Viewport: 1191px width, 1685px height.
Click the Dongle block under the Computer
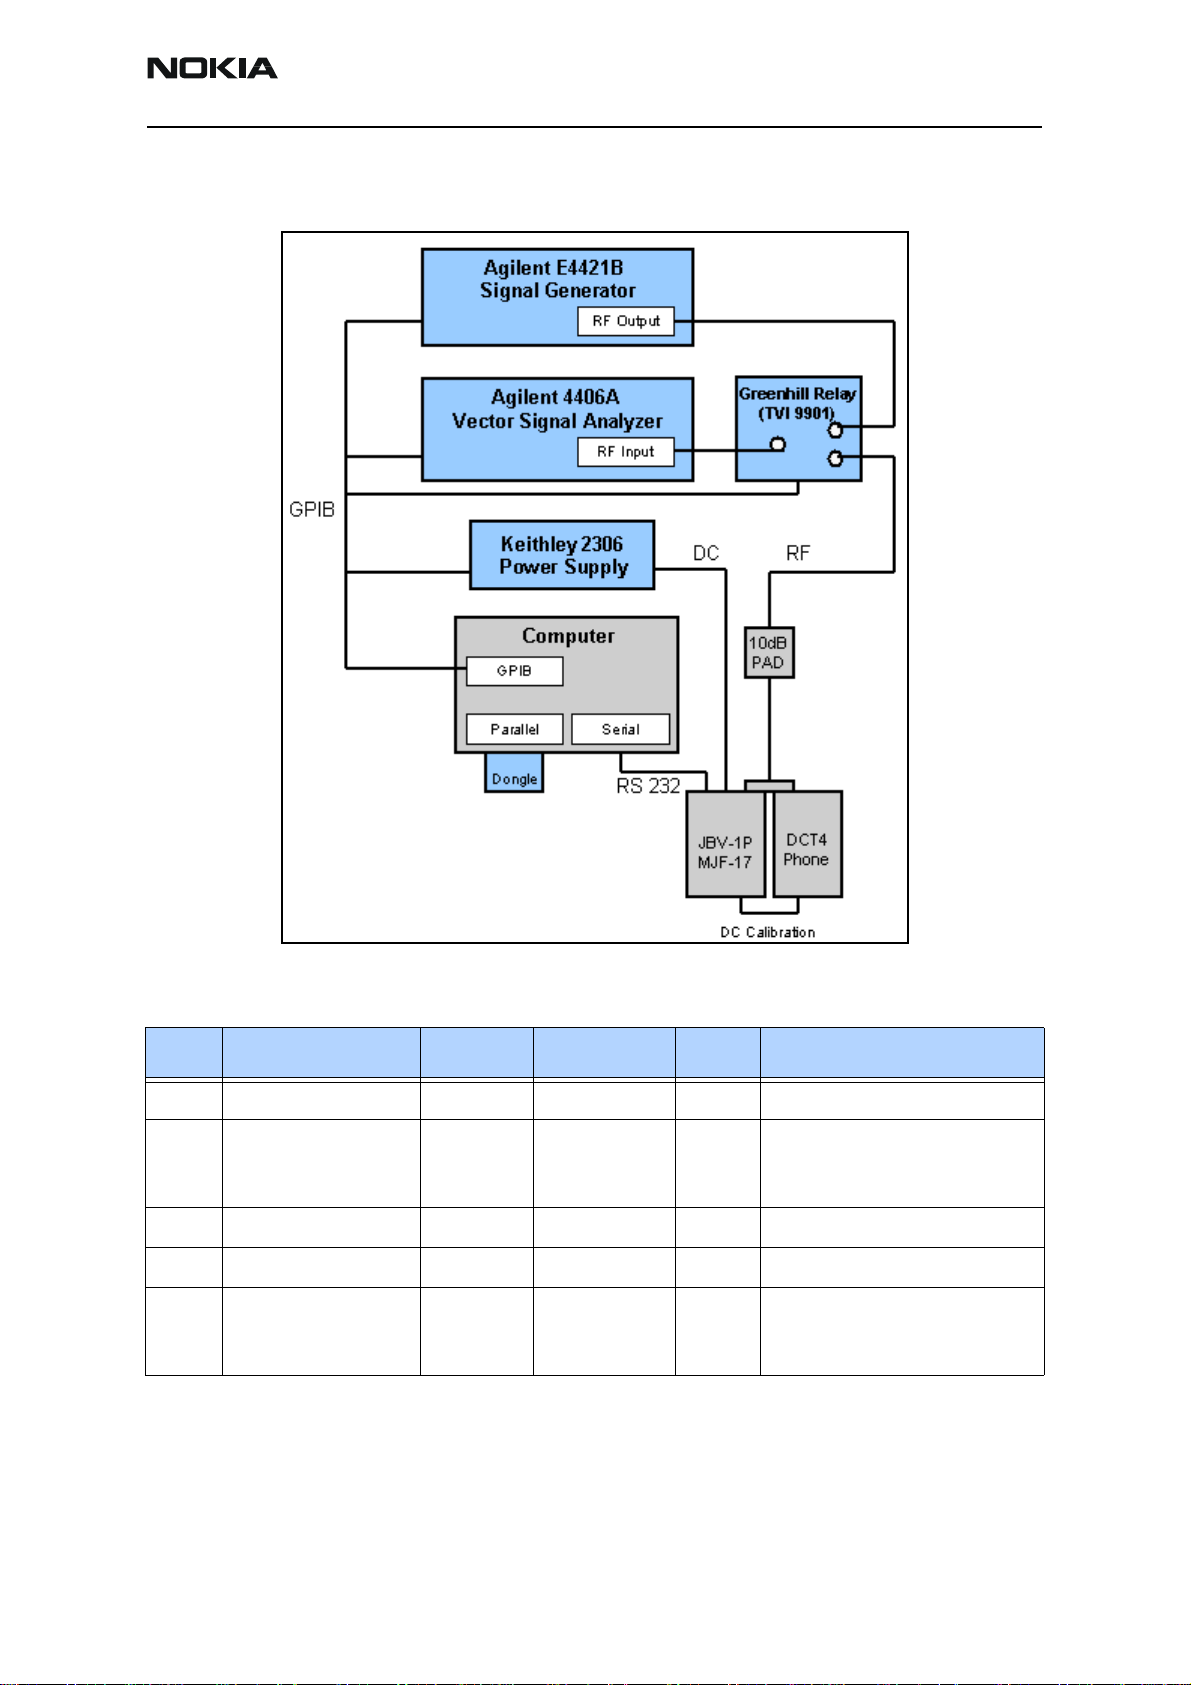tap(514, 777)
